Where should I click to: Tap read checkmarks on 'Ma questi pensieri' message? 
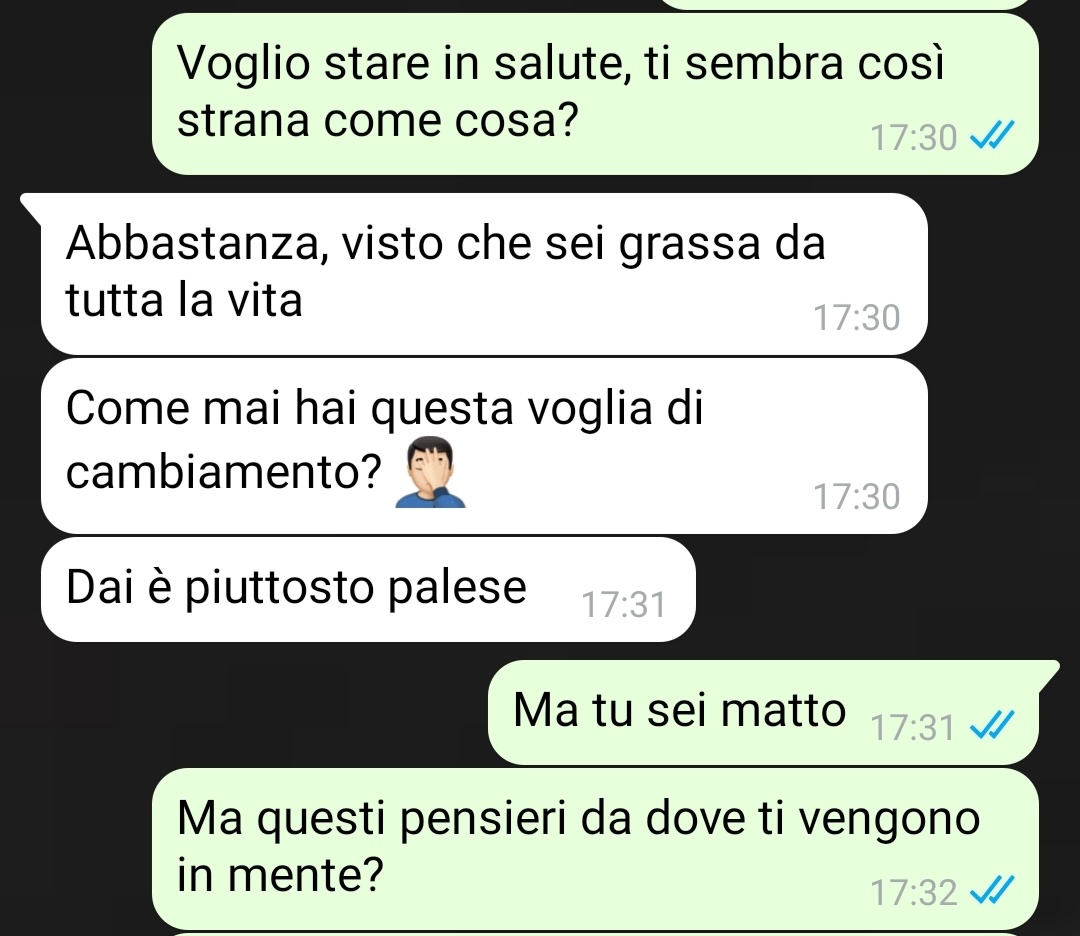click(x=992, y=890)
